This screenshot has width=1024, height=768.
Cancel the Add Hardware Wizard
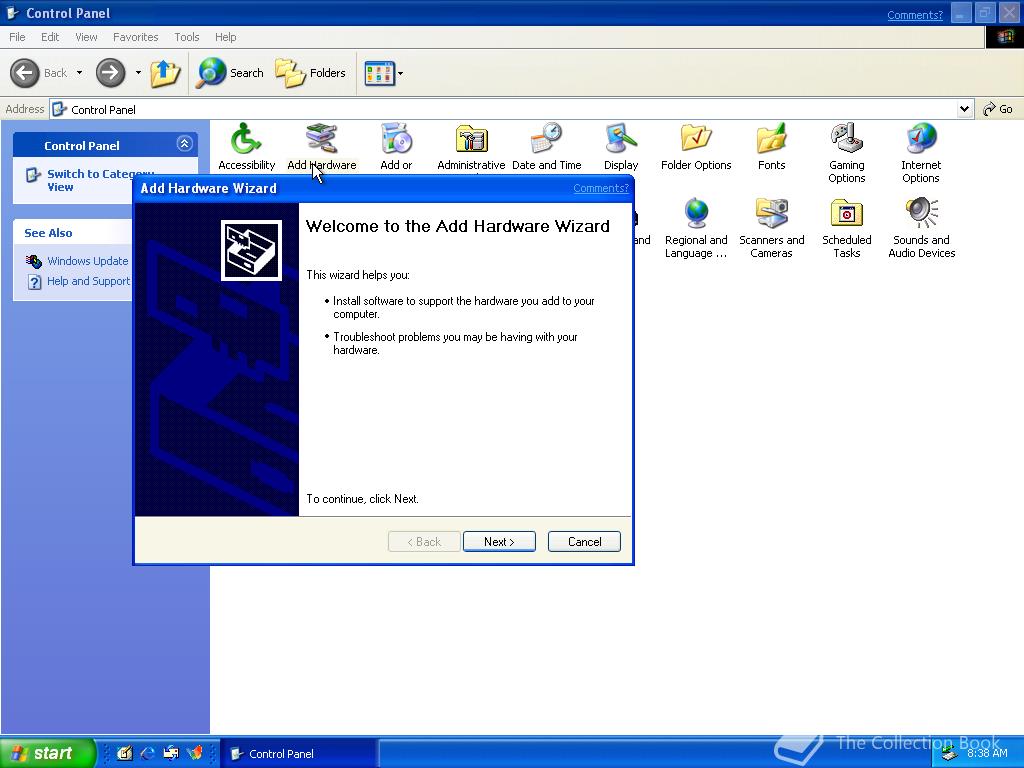(584, 541)
